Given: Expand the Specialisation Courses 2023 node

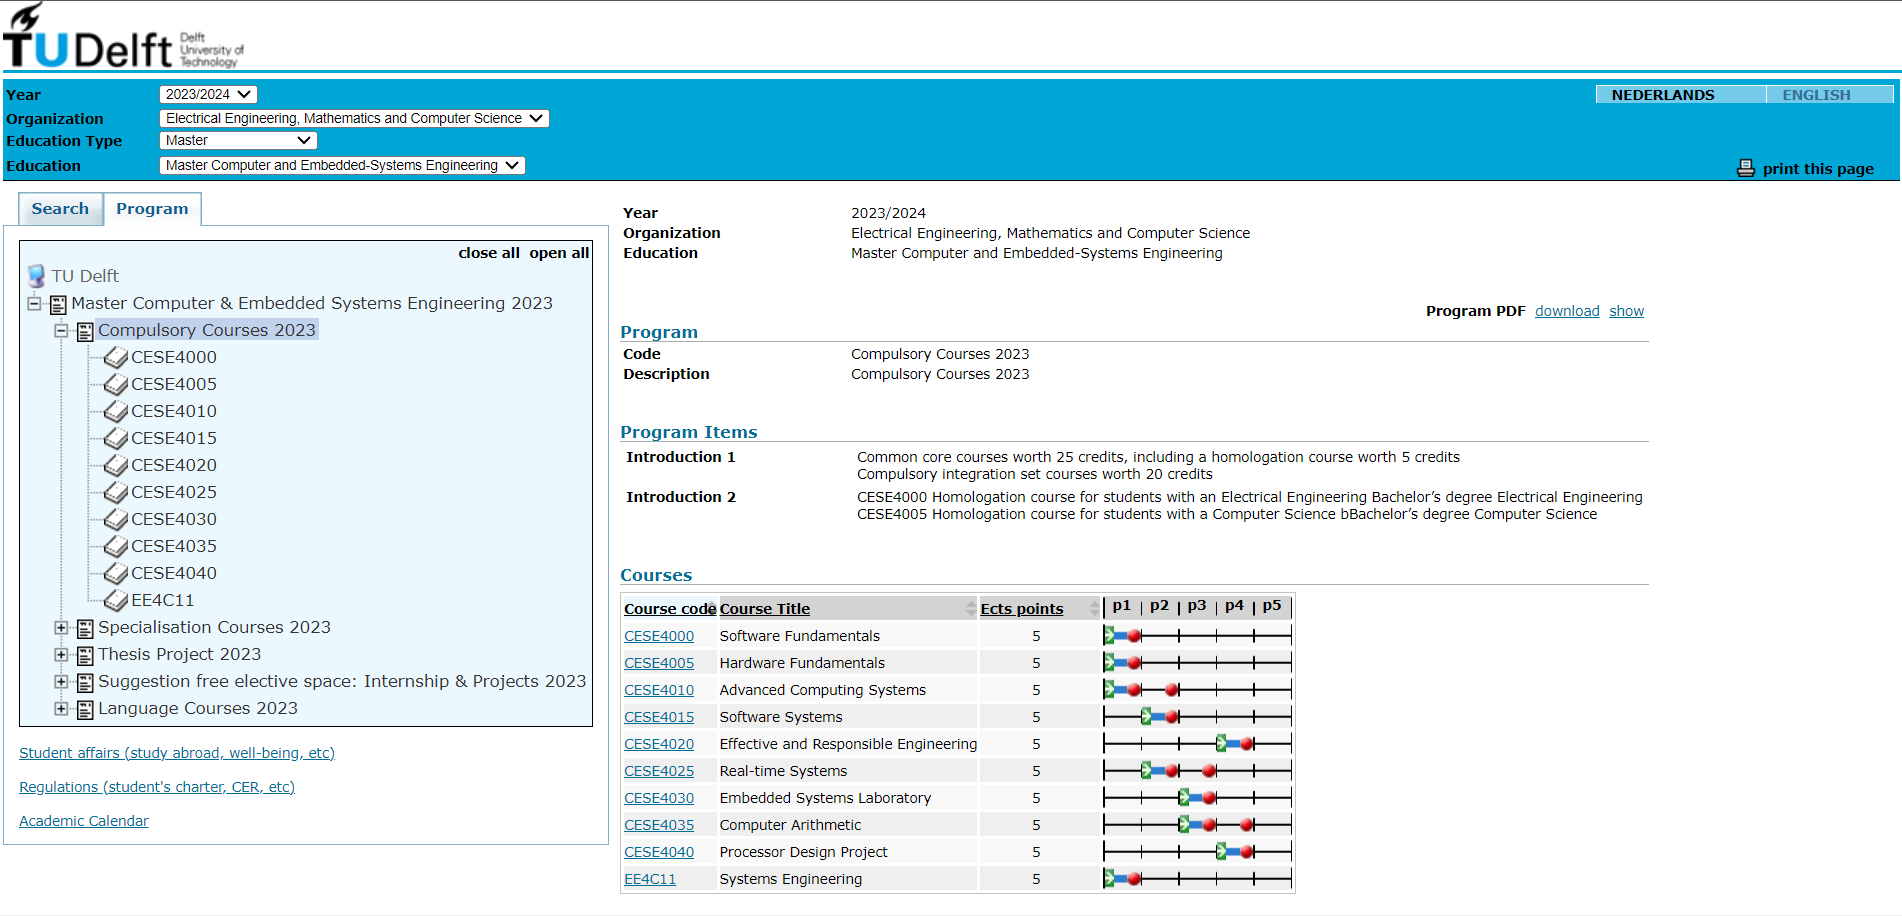Looking at the screenshot, I should point(61,627).
